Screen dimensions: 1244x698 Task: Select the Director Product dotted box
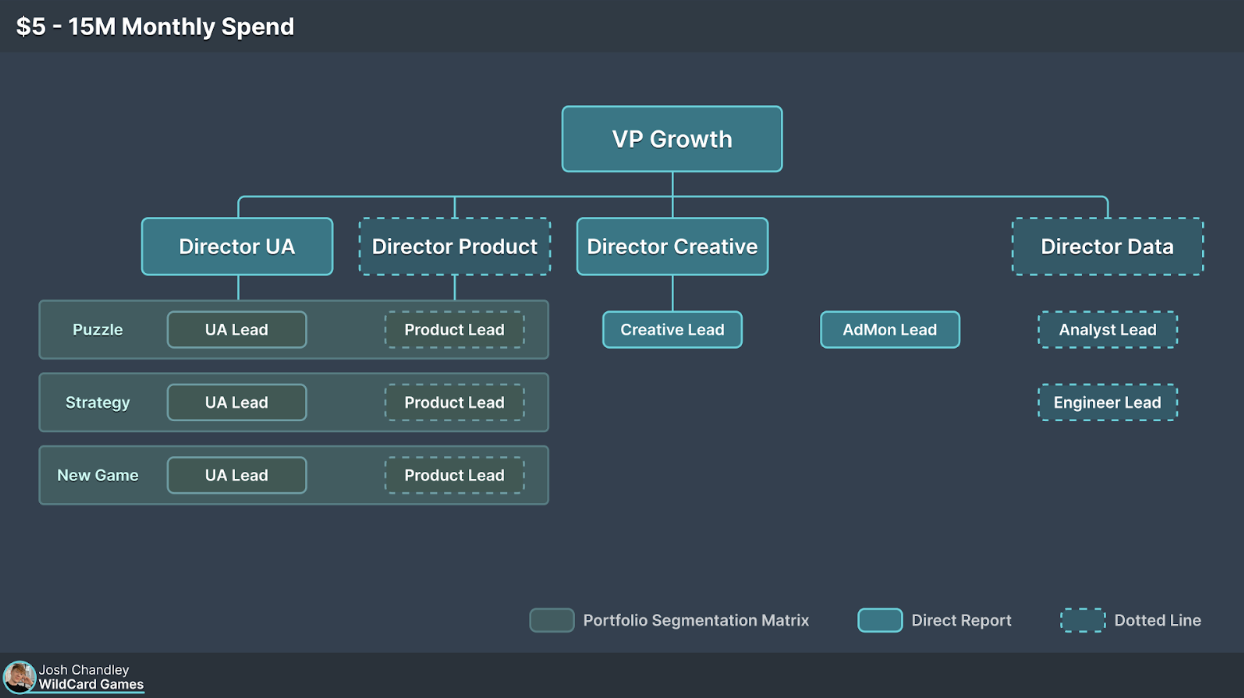[x=455, y=246]
